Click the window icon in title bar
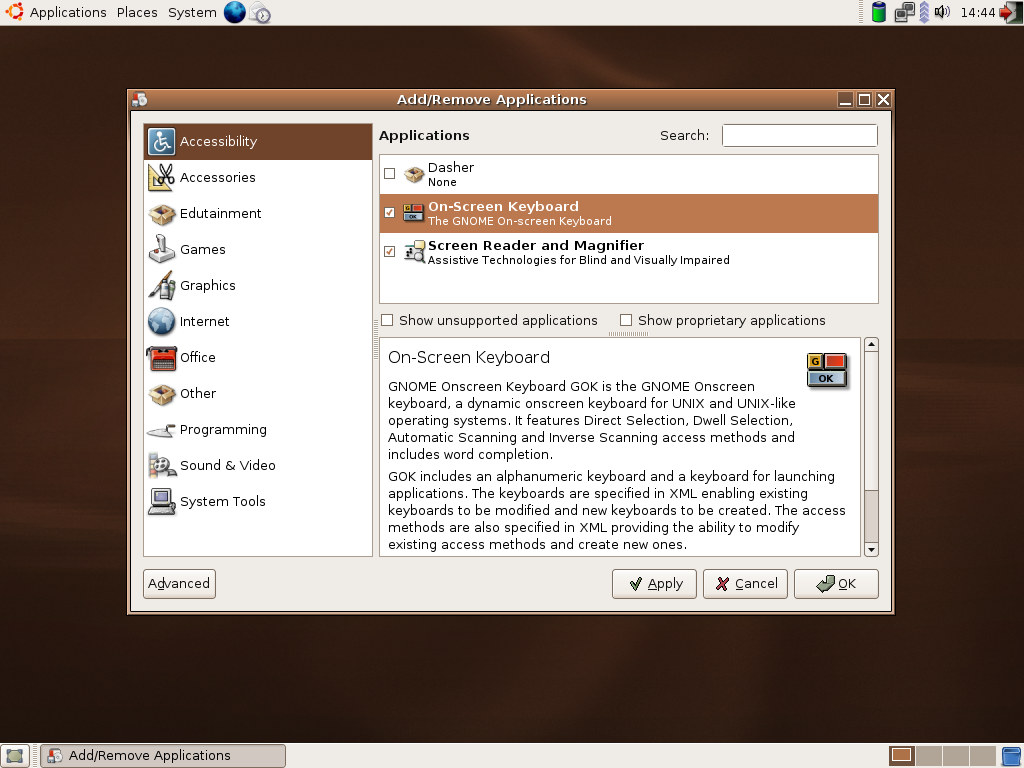The image size is (1024, 768). coord(139,99)
